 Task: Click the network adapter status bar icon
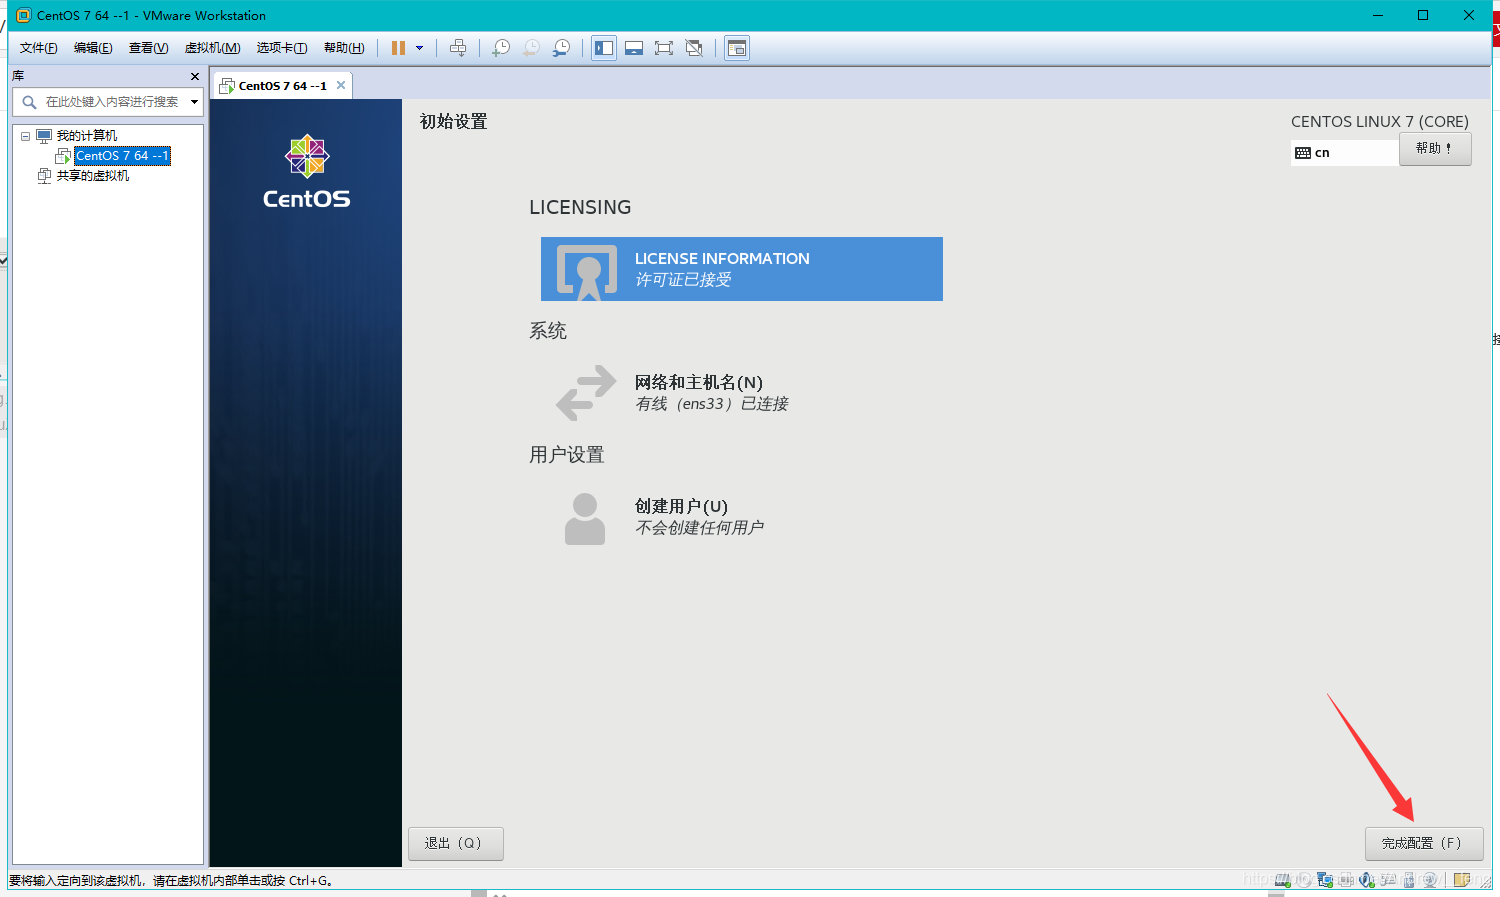pyautogui.click(x=1325, y=880)
